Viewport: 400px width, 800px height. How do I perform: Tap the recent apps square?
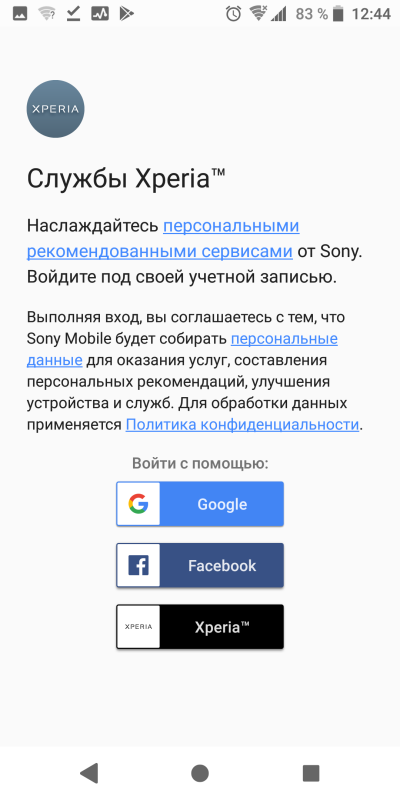[x=311, y=773]
